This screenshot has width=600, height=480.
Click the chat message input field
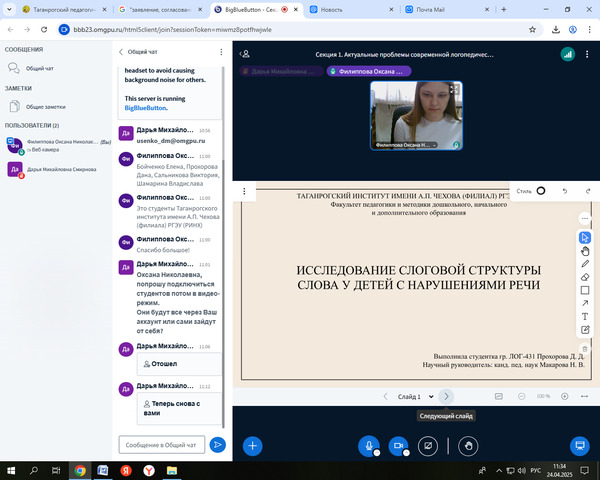(x=162, y=444)
